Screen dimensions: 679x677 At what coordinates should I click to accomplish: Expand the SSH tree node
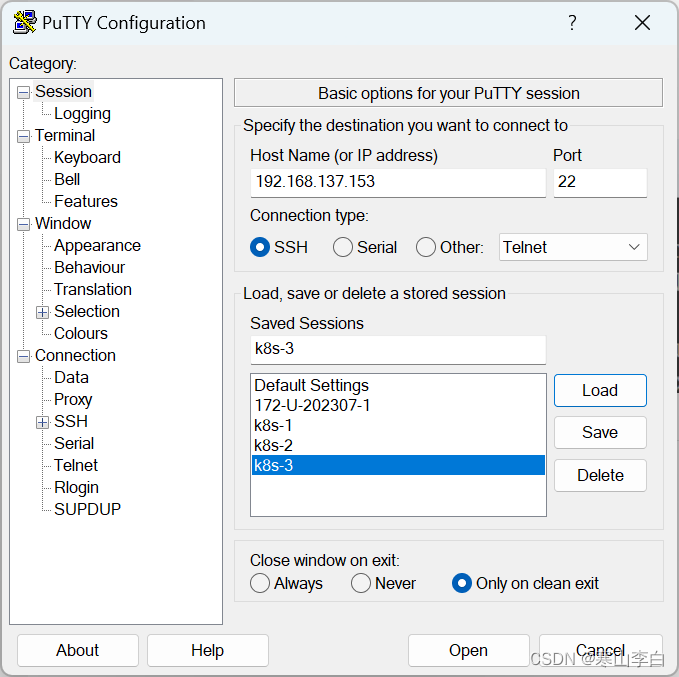coord(42,422)
